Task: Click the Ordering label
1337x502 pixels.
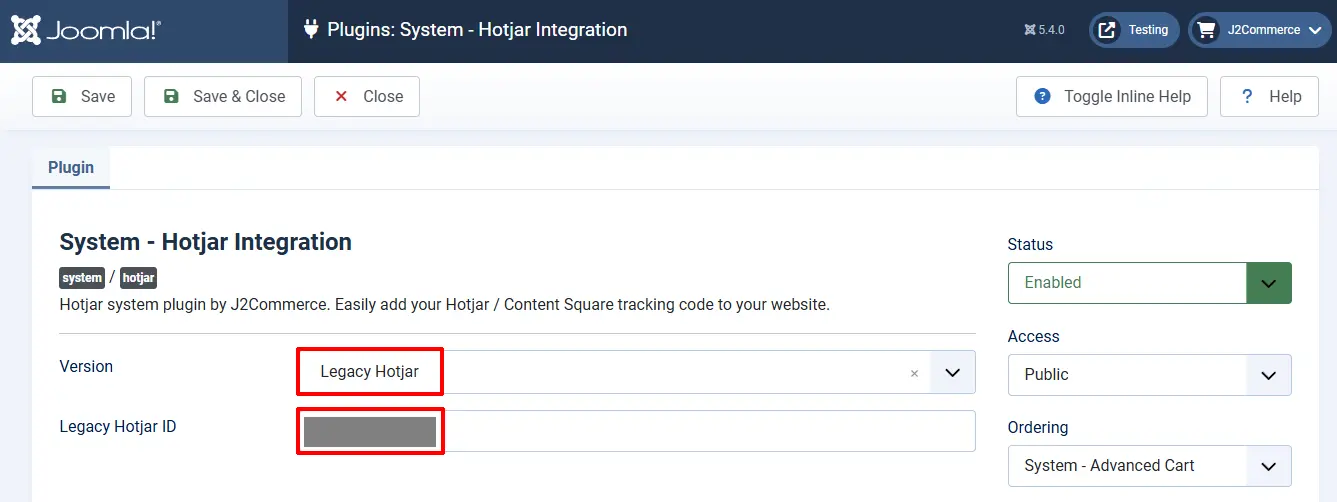Action: click(x=1038, y=427)
